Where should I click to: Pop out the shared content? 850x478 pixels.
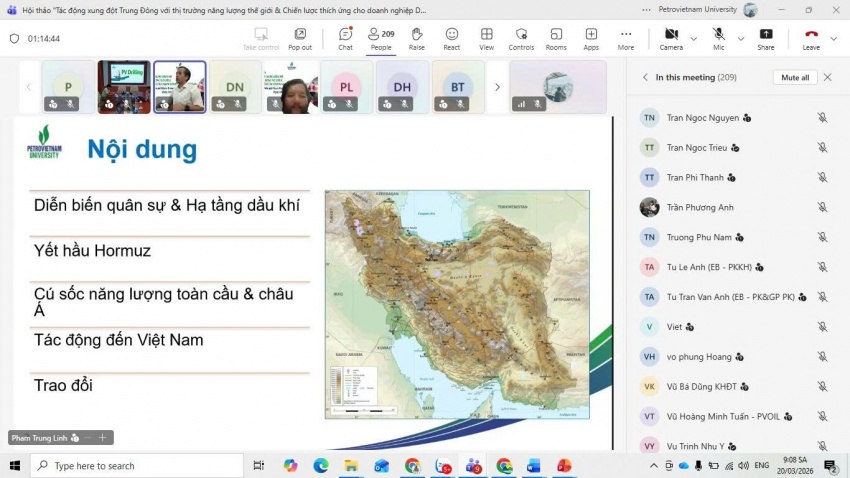[300, 38]
